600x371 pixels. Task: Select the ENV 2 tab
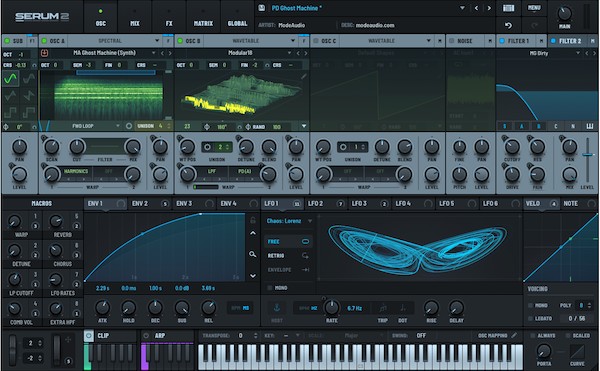coord(150,203)
